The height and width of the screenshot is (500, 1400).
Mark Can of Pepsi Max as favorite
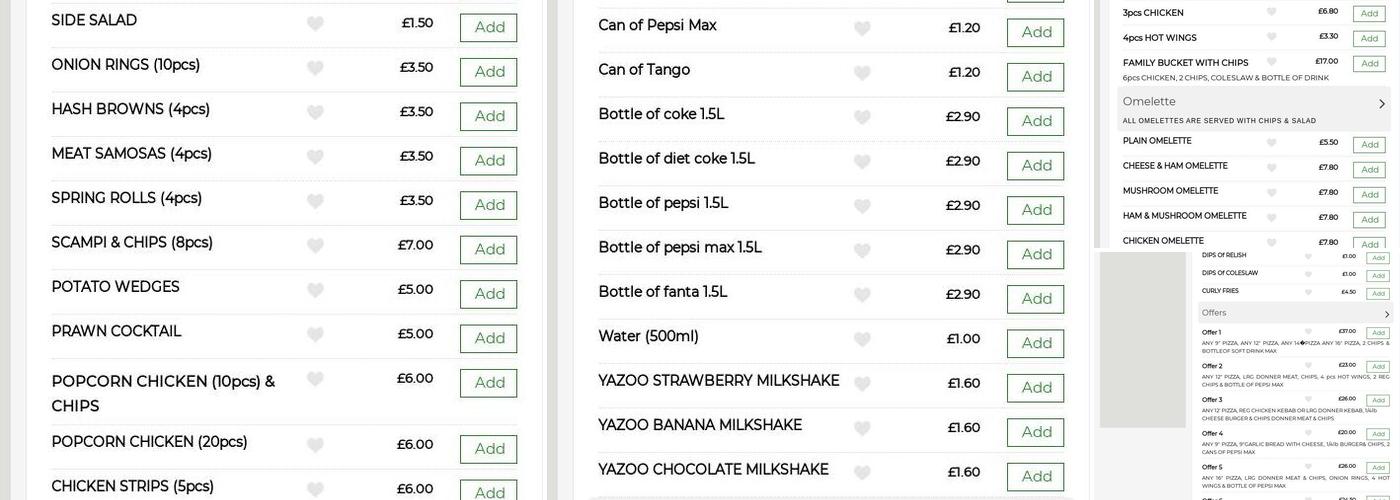coord(862,29)
